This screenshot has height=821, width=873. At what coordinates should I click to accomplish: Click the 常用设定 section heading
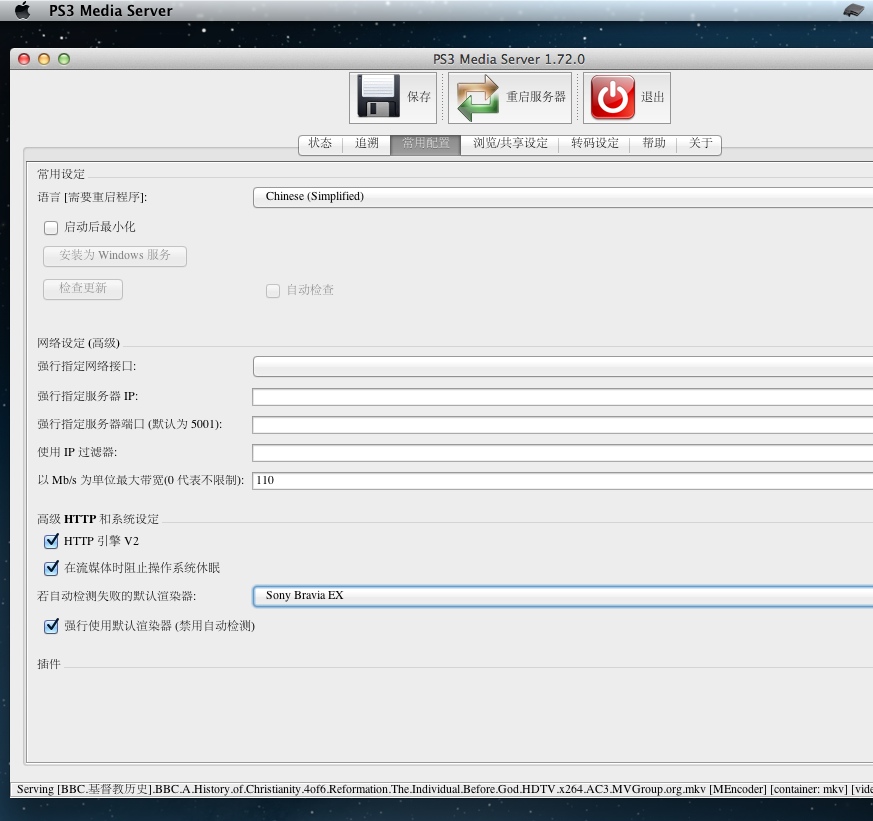(x=61, y=174)
